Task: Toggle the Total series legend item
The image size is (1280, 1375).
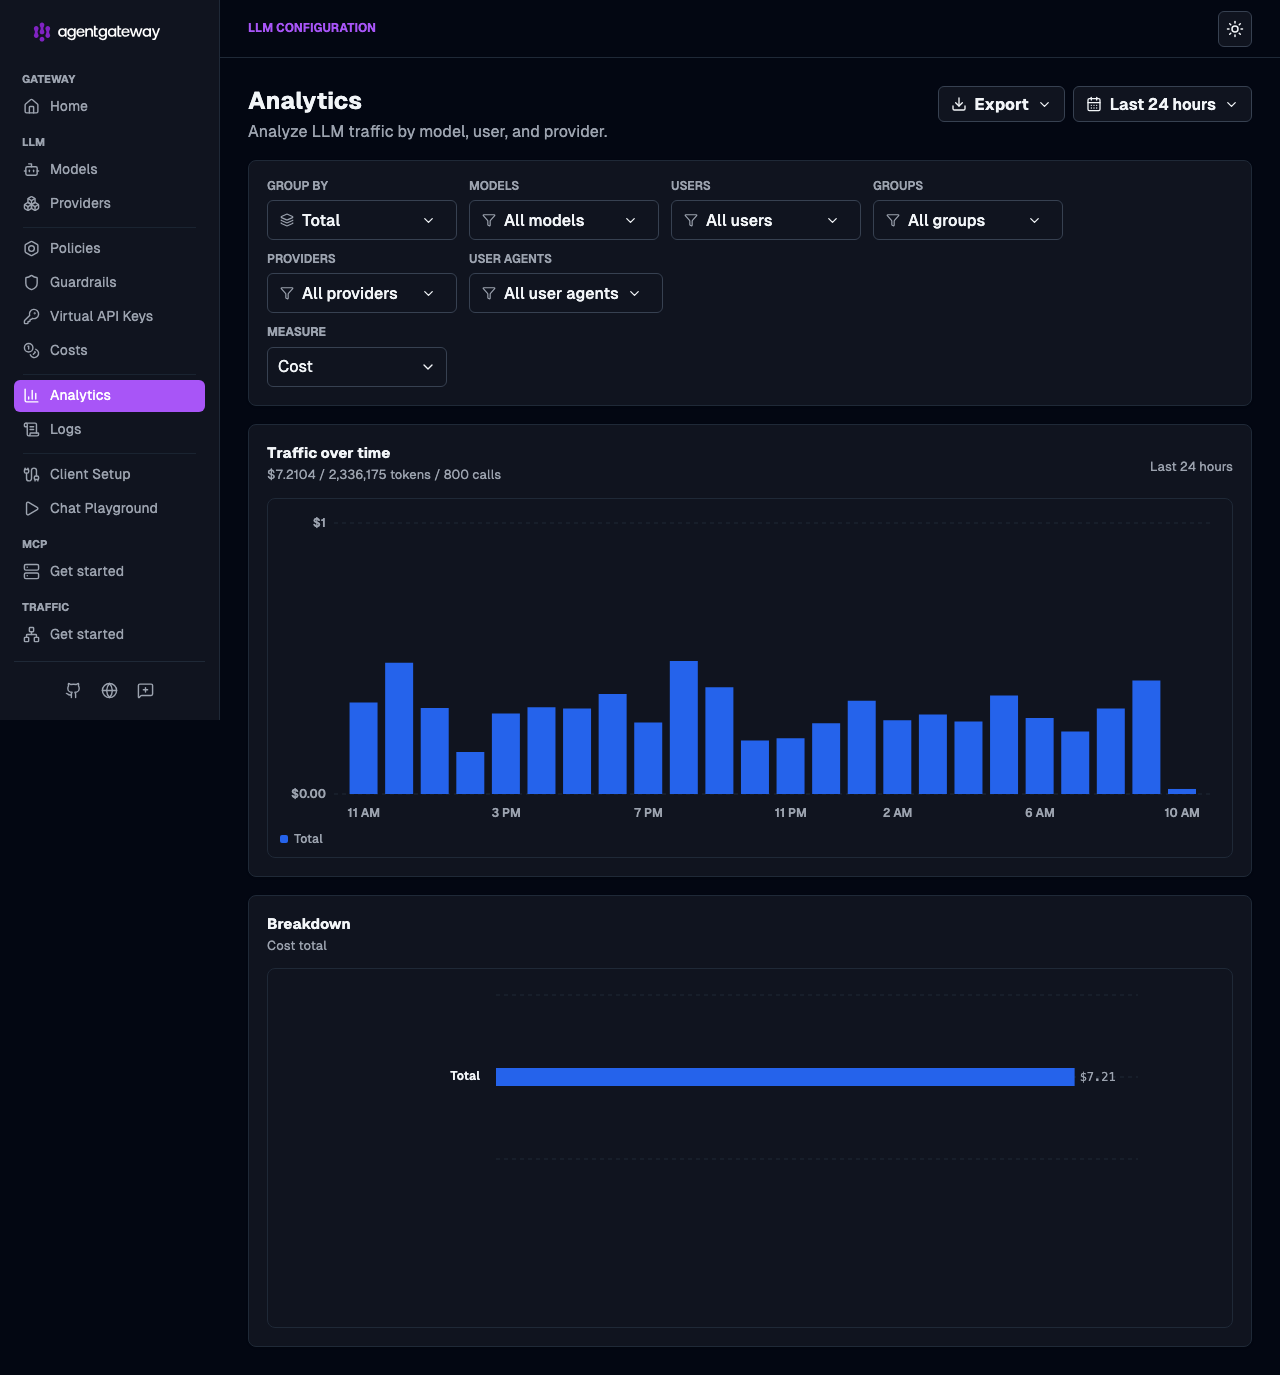Action: point(301,839)
